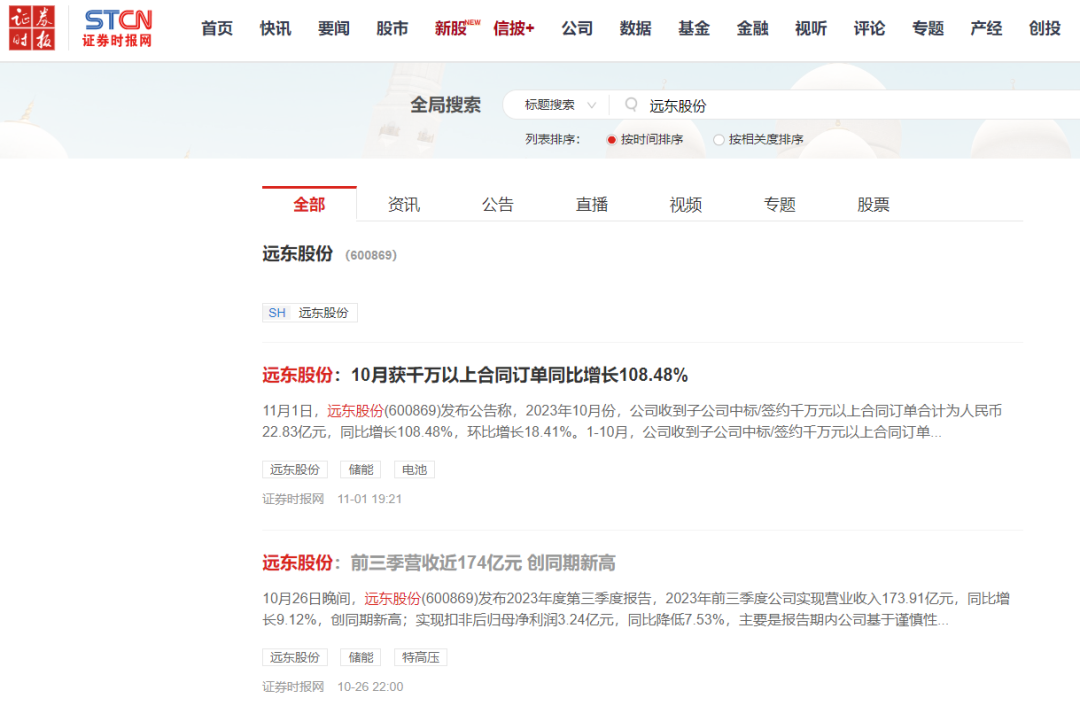The image size is (1080, 706).
Task: Open the 标题搜索 dropdown
Action: point(559,105)
